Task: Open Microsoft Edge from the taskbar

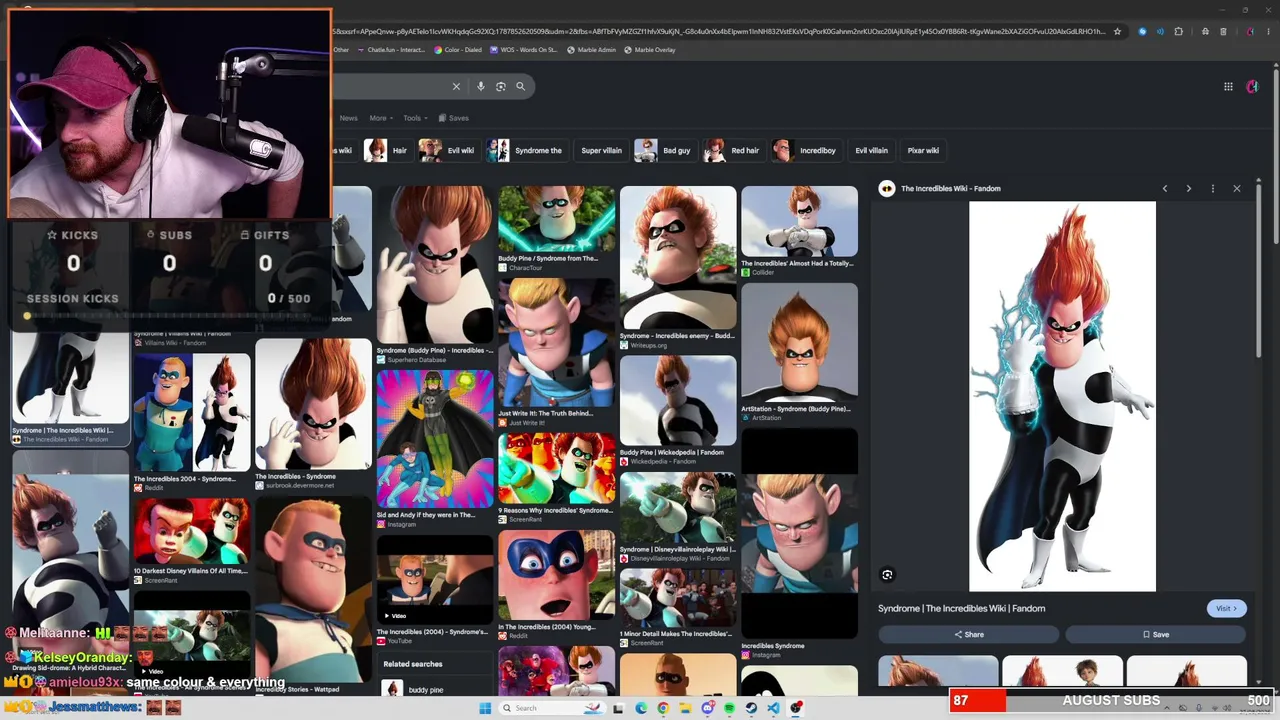Action: pos(641,708)
